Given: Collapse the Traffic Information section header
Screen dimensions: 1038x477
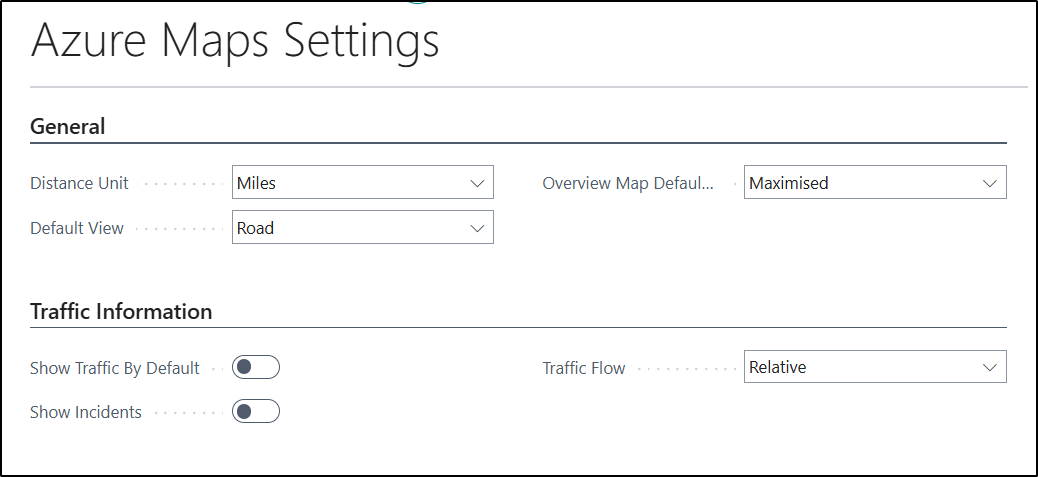Looking at the screenshot, I should tap(121, 311).
